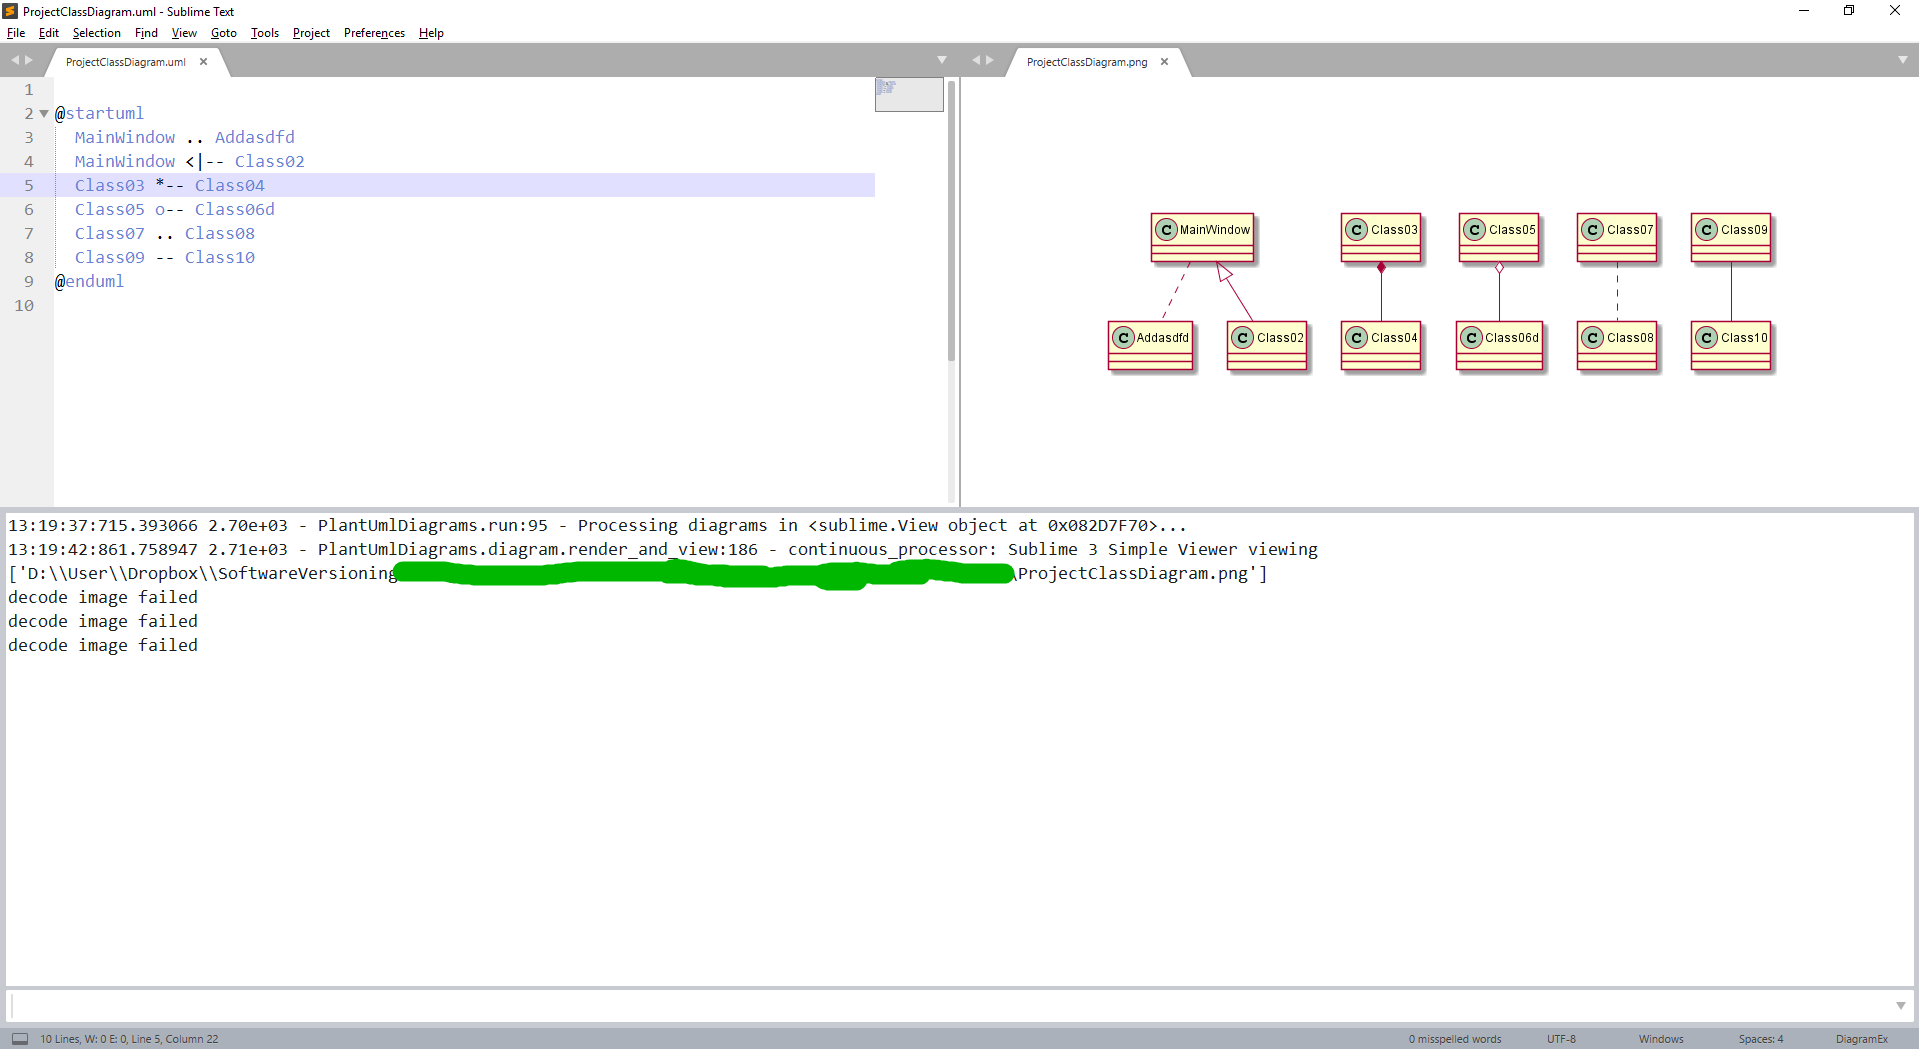This screenshot has width=1919, height=1049.
Task: Click the Spaces: 4 indentation setting
Action: [1759, 1038]
